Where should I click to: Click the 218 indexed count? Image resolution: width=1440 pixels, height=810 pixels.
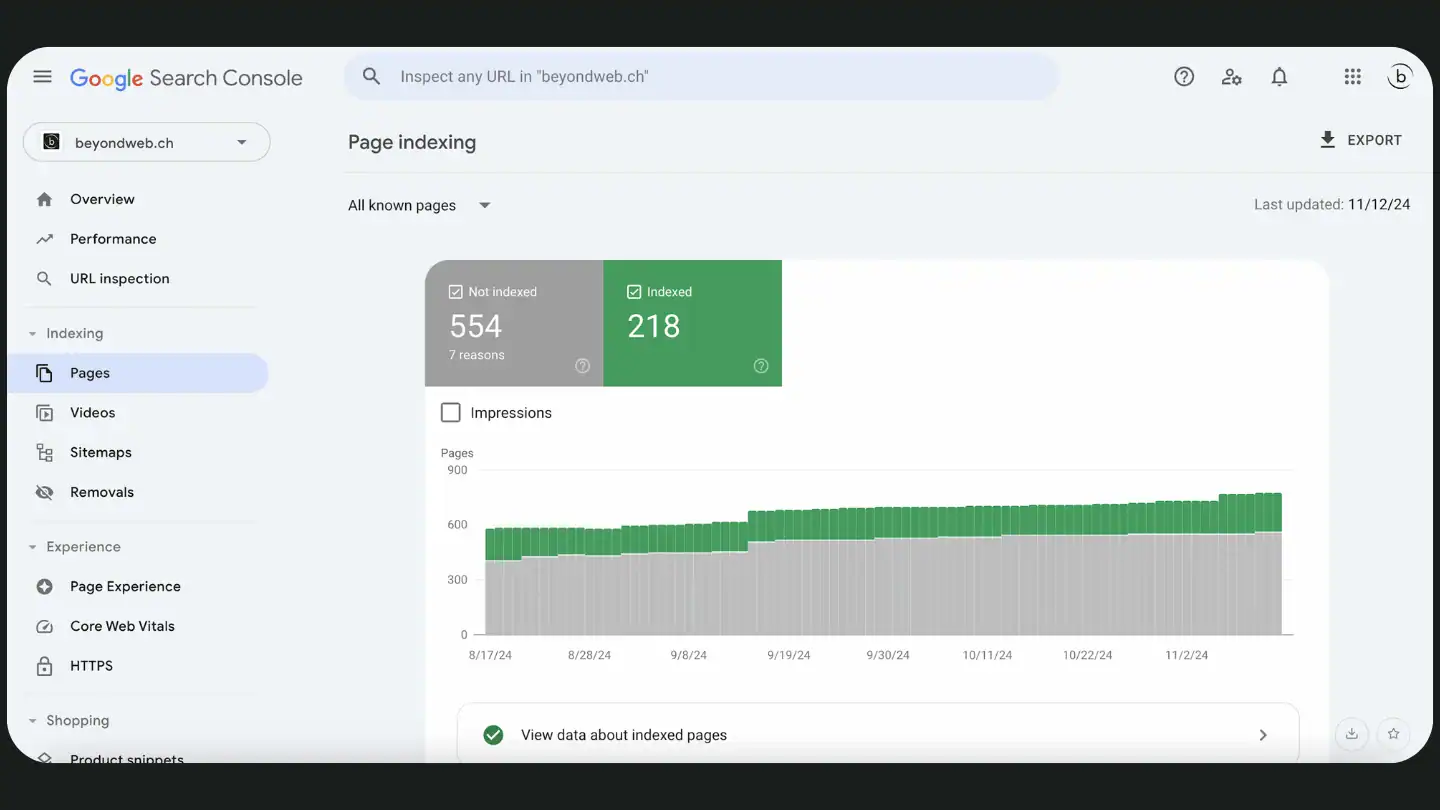click(654, 326)
